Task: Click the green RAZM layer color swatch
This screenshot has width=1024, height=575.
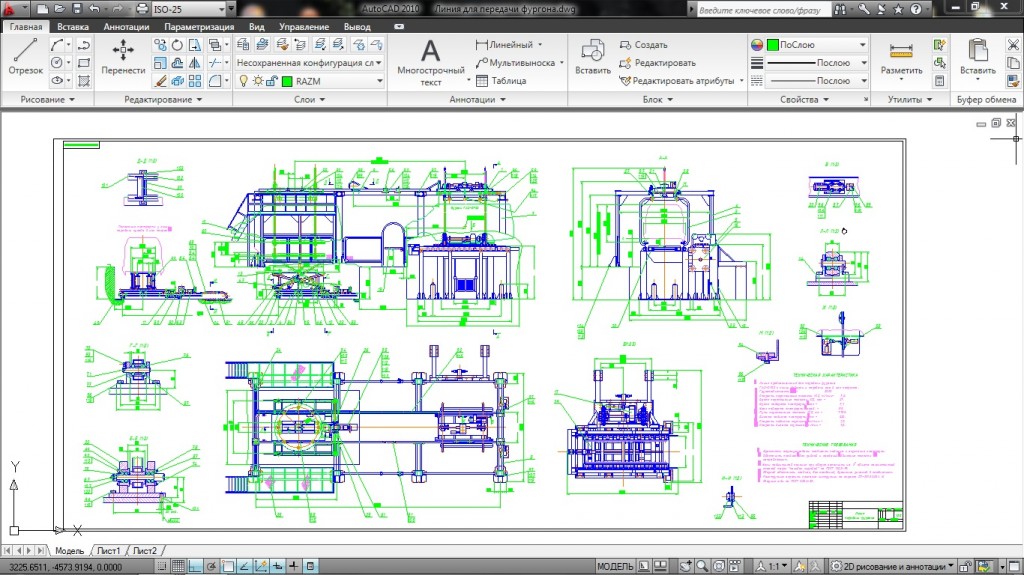Action: 287,81
